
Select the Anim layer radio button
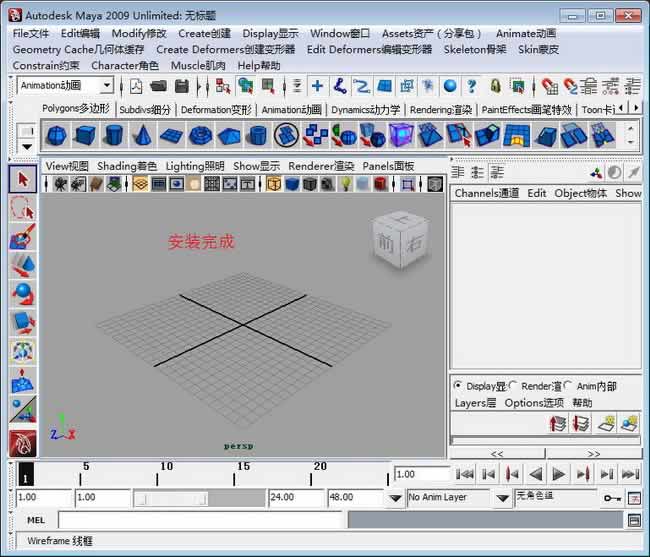tap(568, 385)
